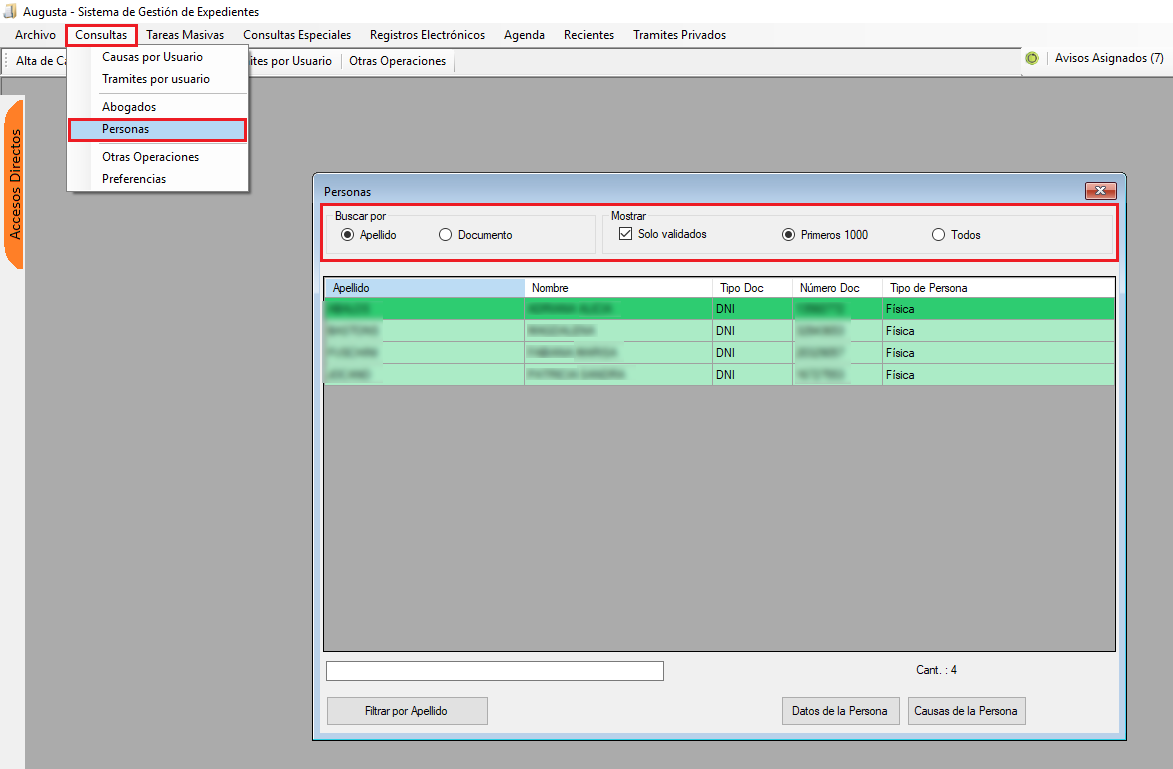Open the Tareas Masivas menu
The width and height of the screenshot is (1173, 769).
click(185, 35)
